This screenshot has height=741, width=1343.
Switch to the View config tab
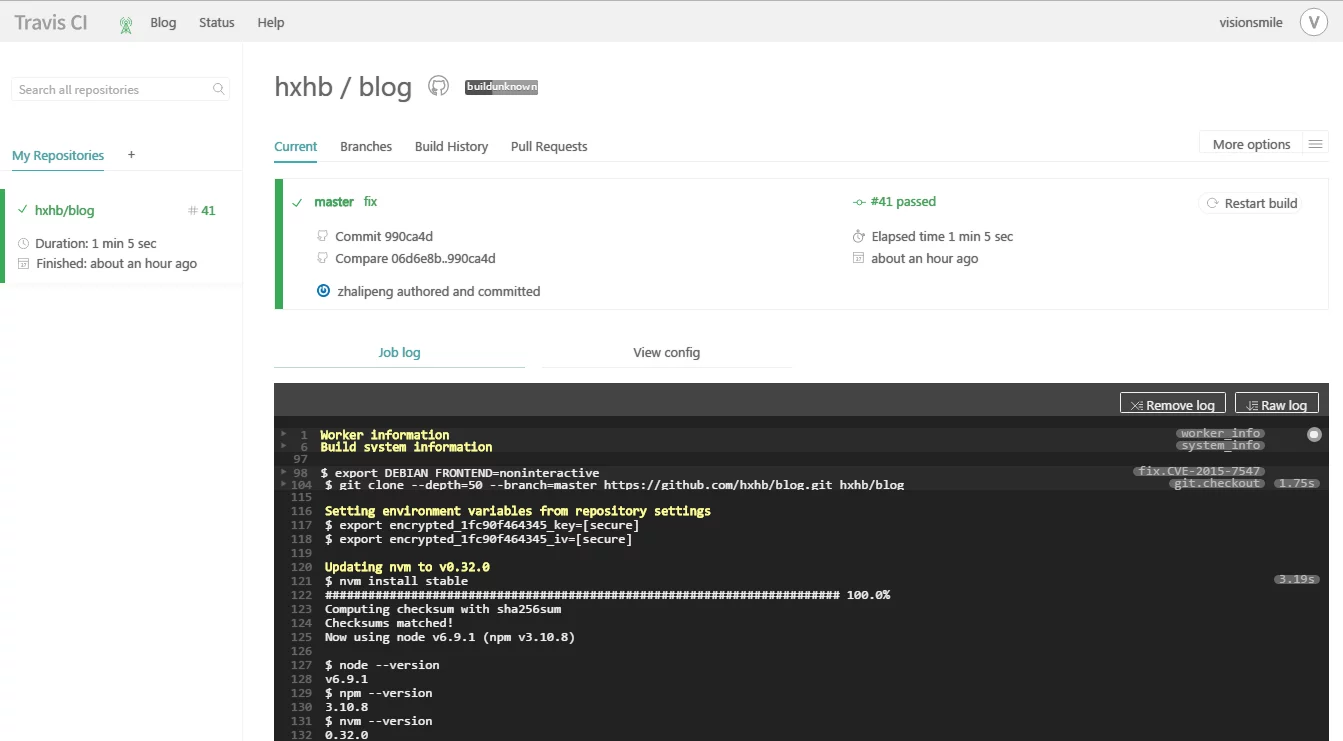pyautogui.click(x=666, y=352)
